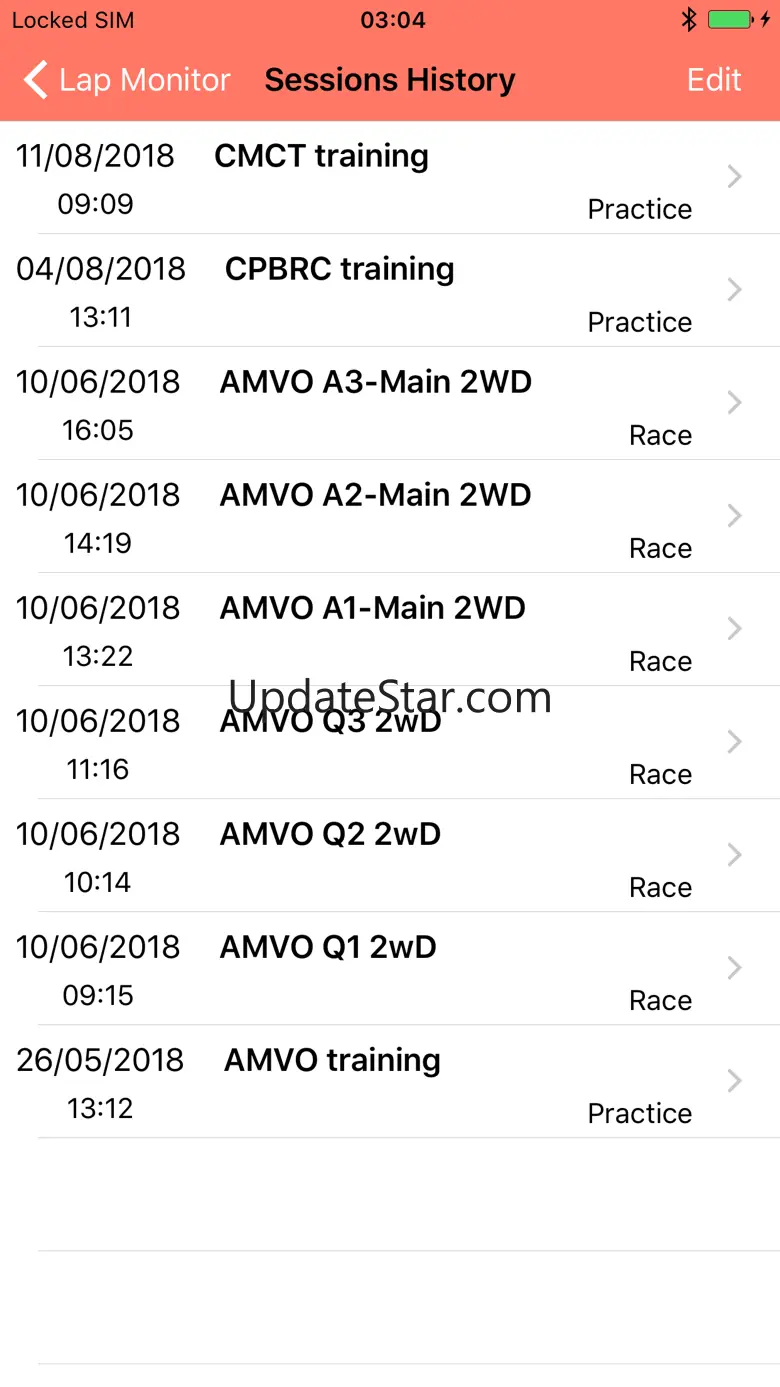Screen dimensions: 780x1387
Task: Tap the AMVO Q1 2wD chevron
Action: click(x=735, y=968)
